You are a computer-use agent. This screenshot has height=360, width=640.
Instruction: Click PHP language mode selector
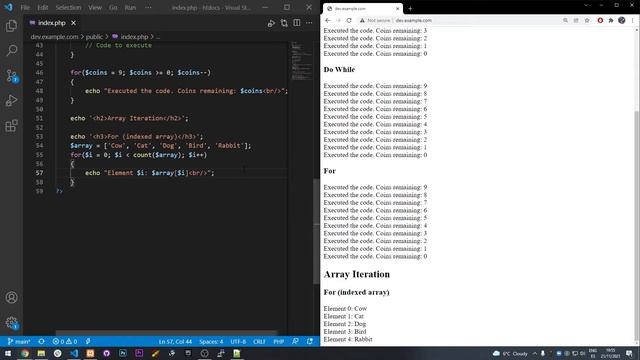coord(278,341)
